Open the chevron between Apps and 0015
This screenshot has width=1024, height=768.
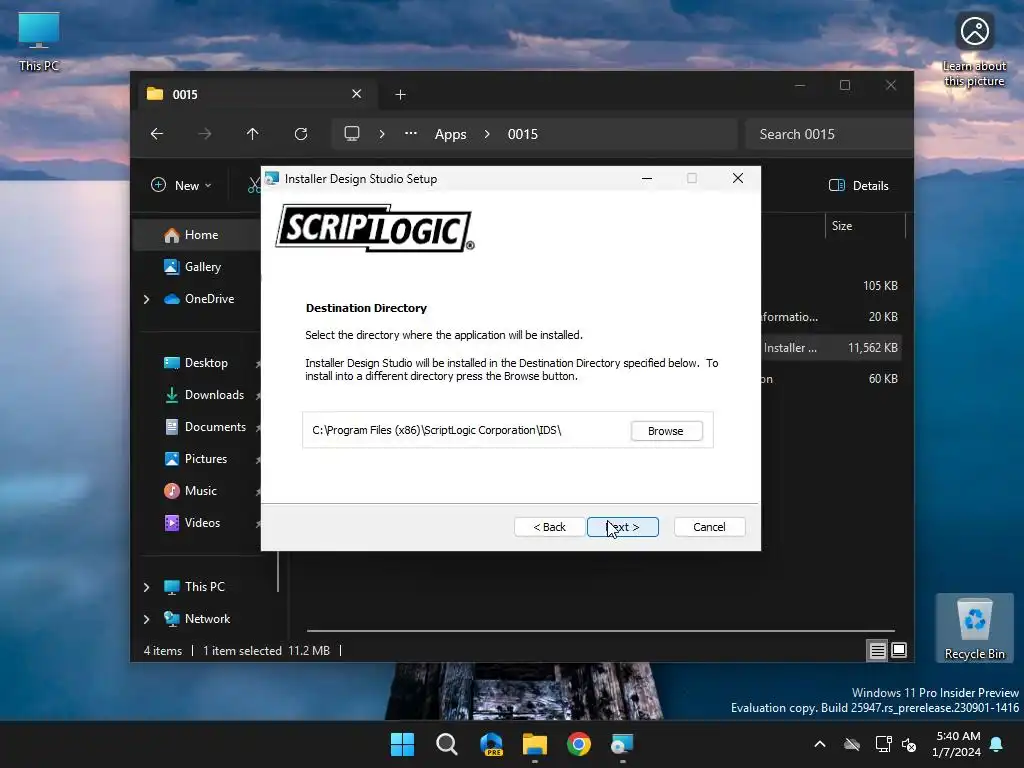point(487,134)
